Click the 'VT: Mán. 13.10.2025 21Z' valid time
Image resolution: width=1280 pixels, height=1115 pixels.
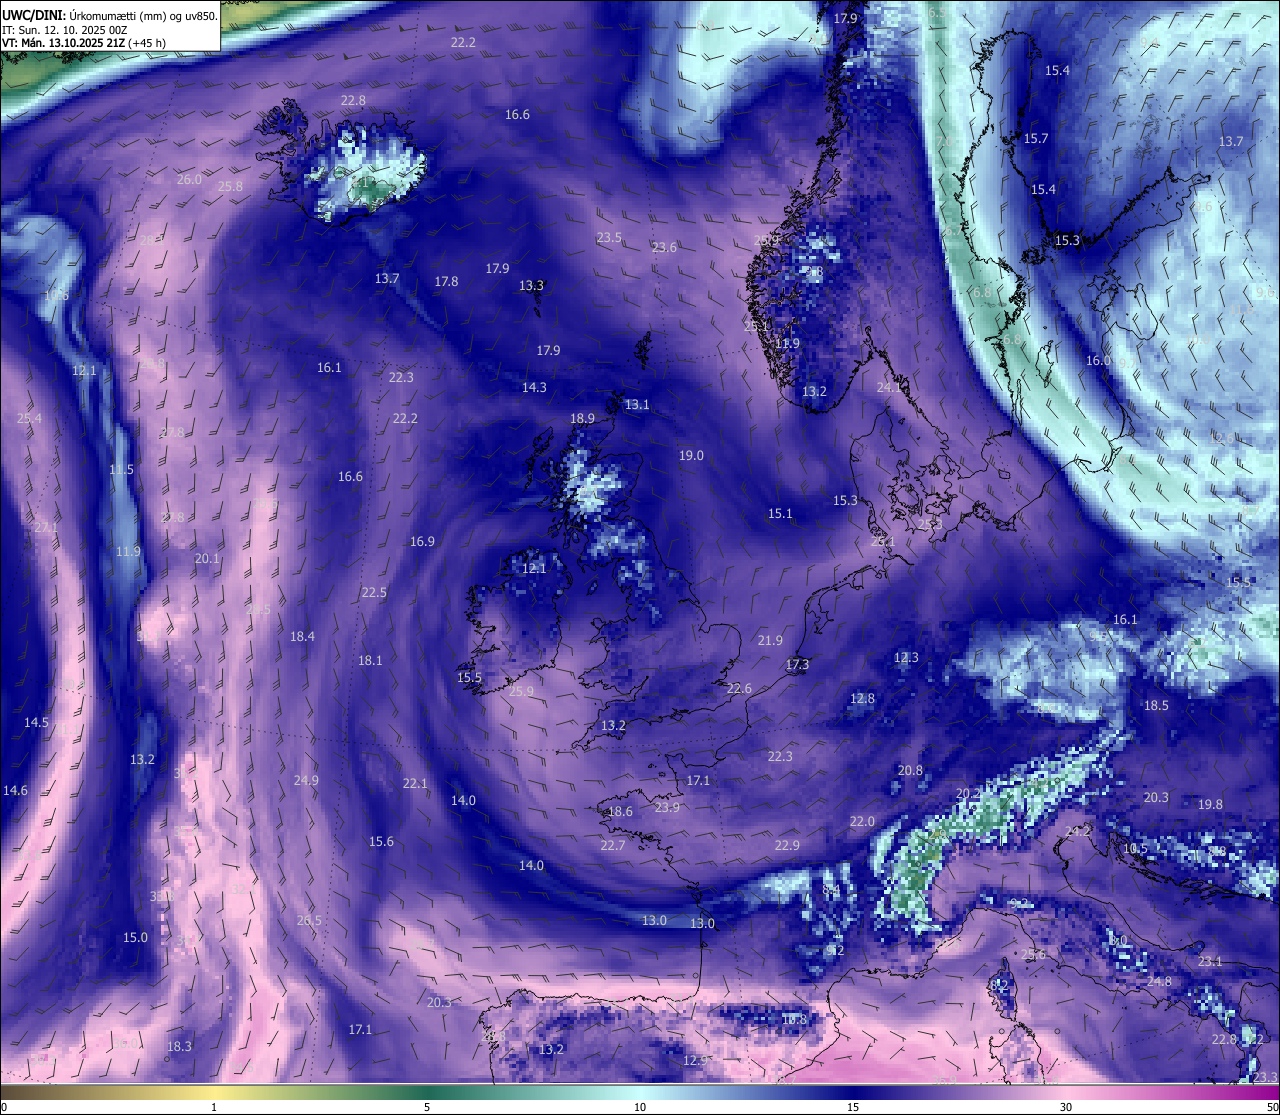(62, 43)
